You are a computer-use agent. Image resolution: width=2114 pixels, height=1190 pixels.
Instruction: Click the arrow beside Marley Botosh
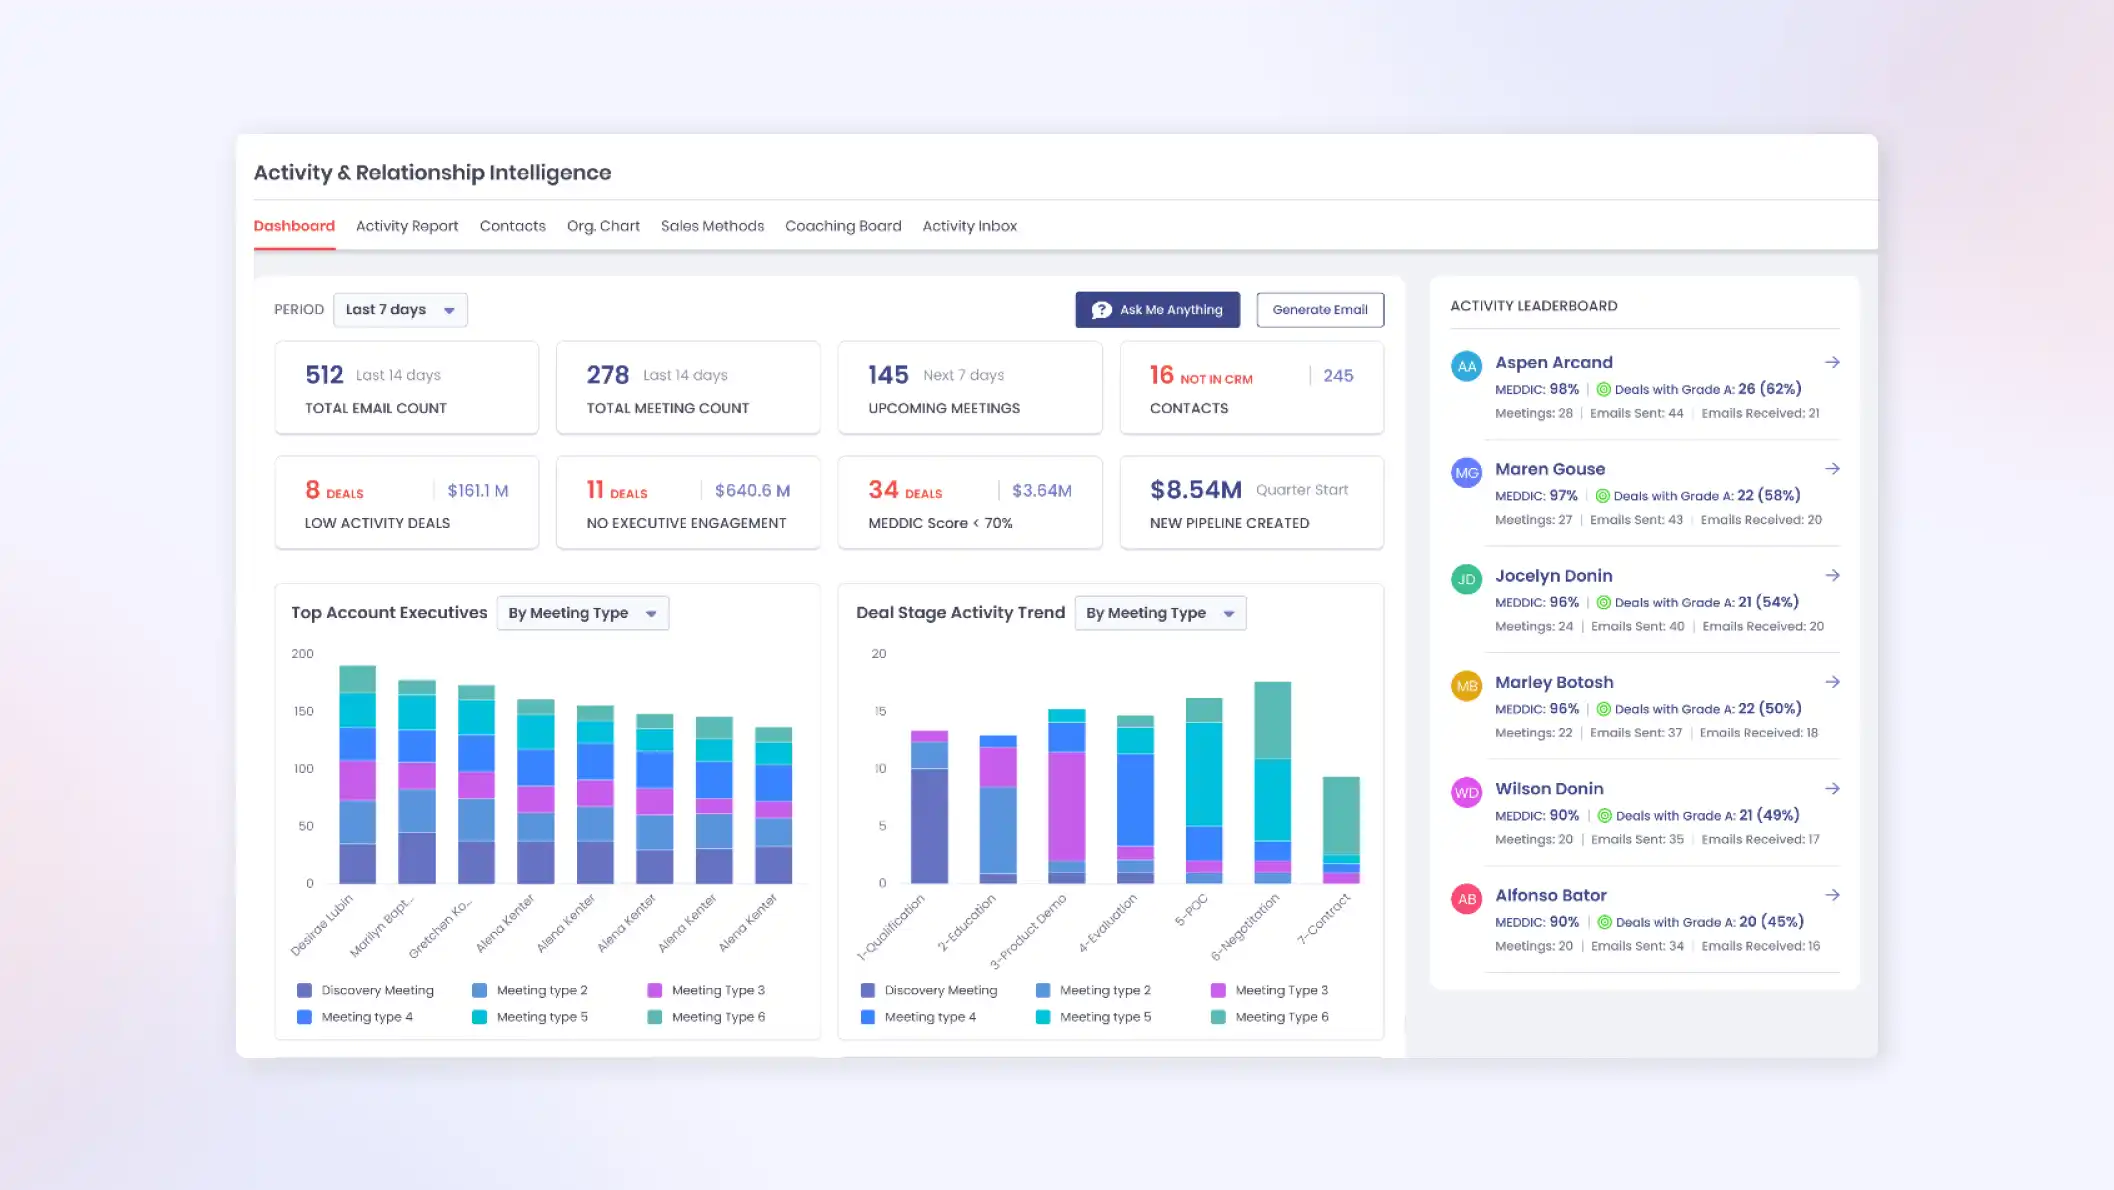(x=1832, y=682)
